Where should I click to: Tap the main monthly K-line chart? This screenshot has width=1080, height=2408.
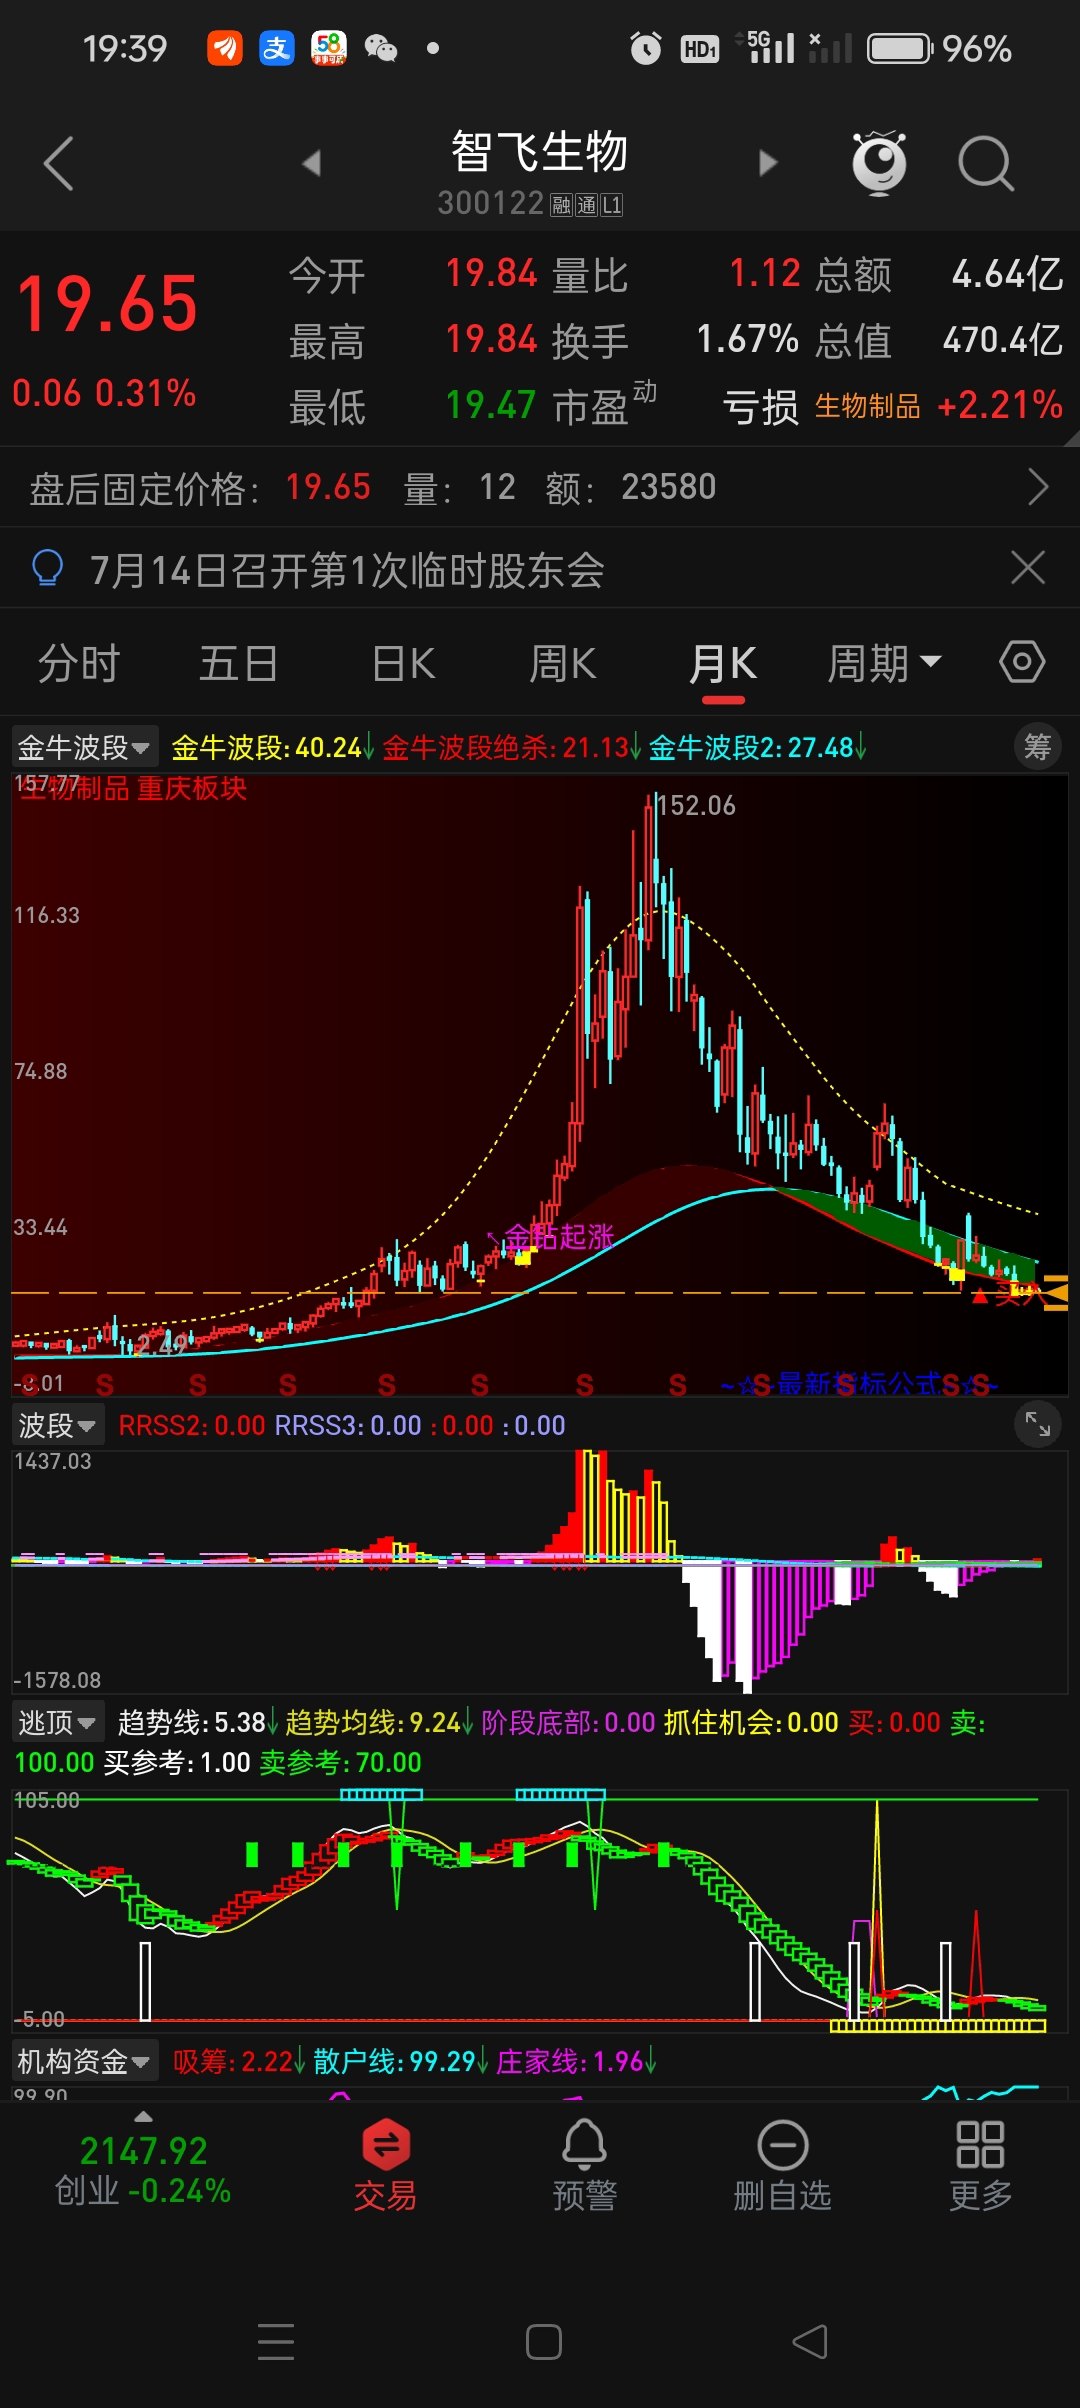[540, 1084]
